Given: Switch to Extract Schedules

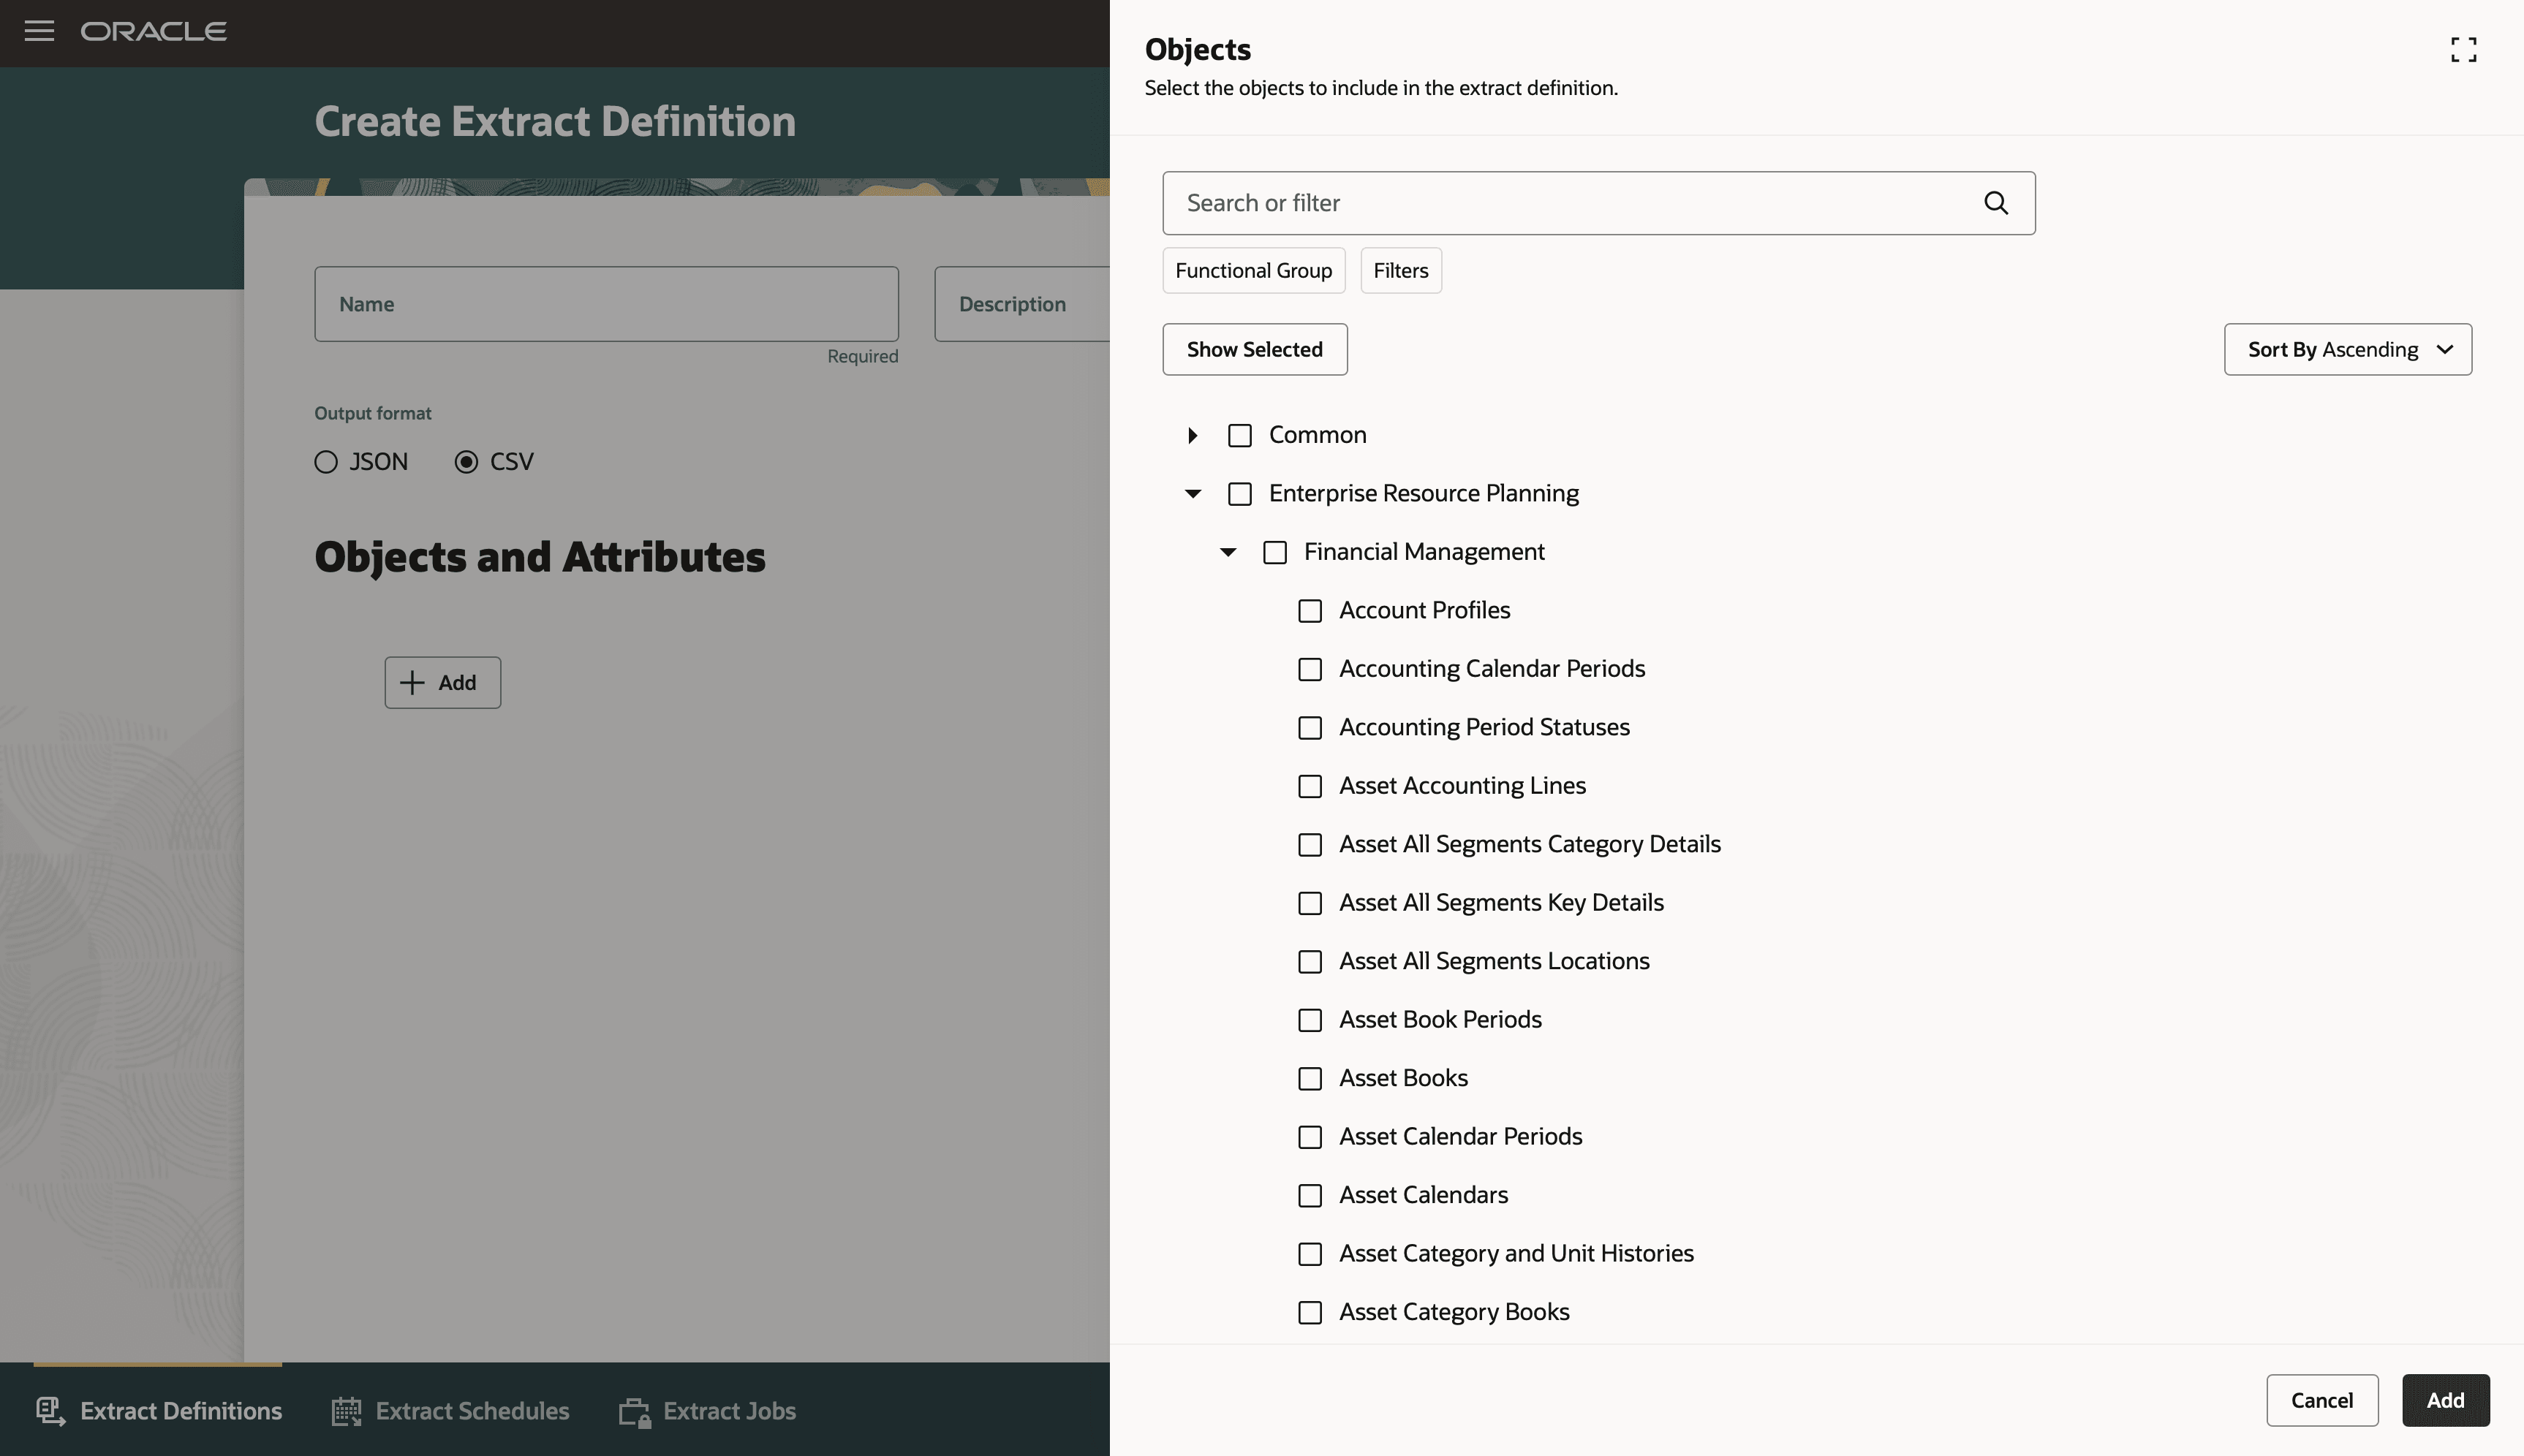Looking at the screenshot, I should point(471,1410).
